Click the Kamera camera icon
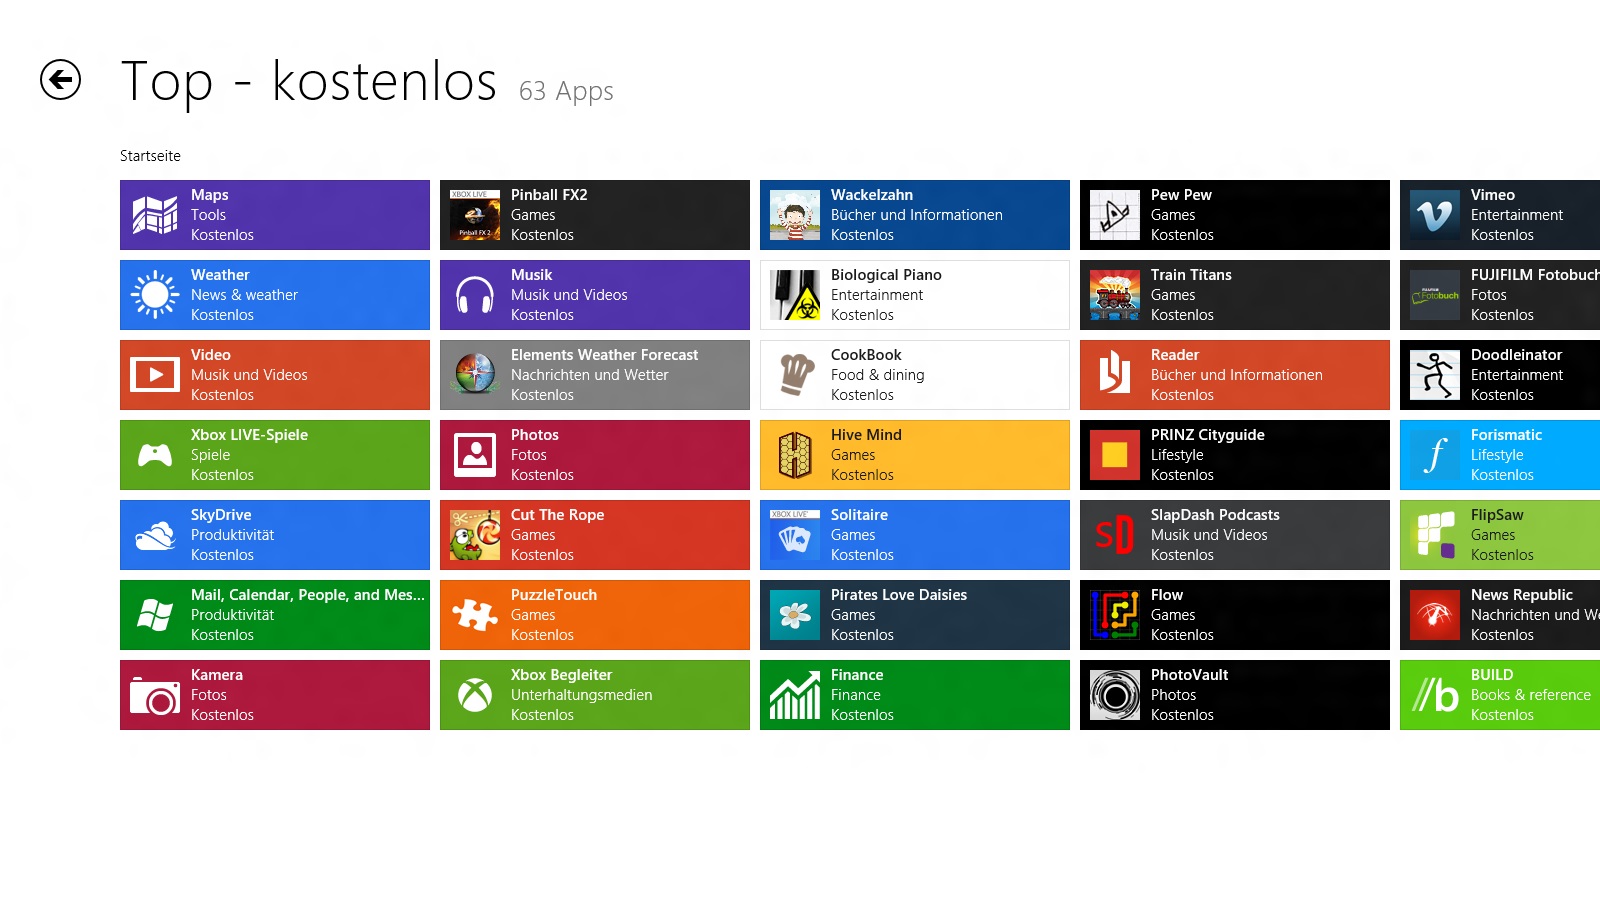 155,695
